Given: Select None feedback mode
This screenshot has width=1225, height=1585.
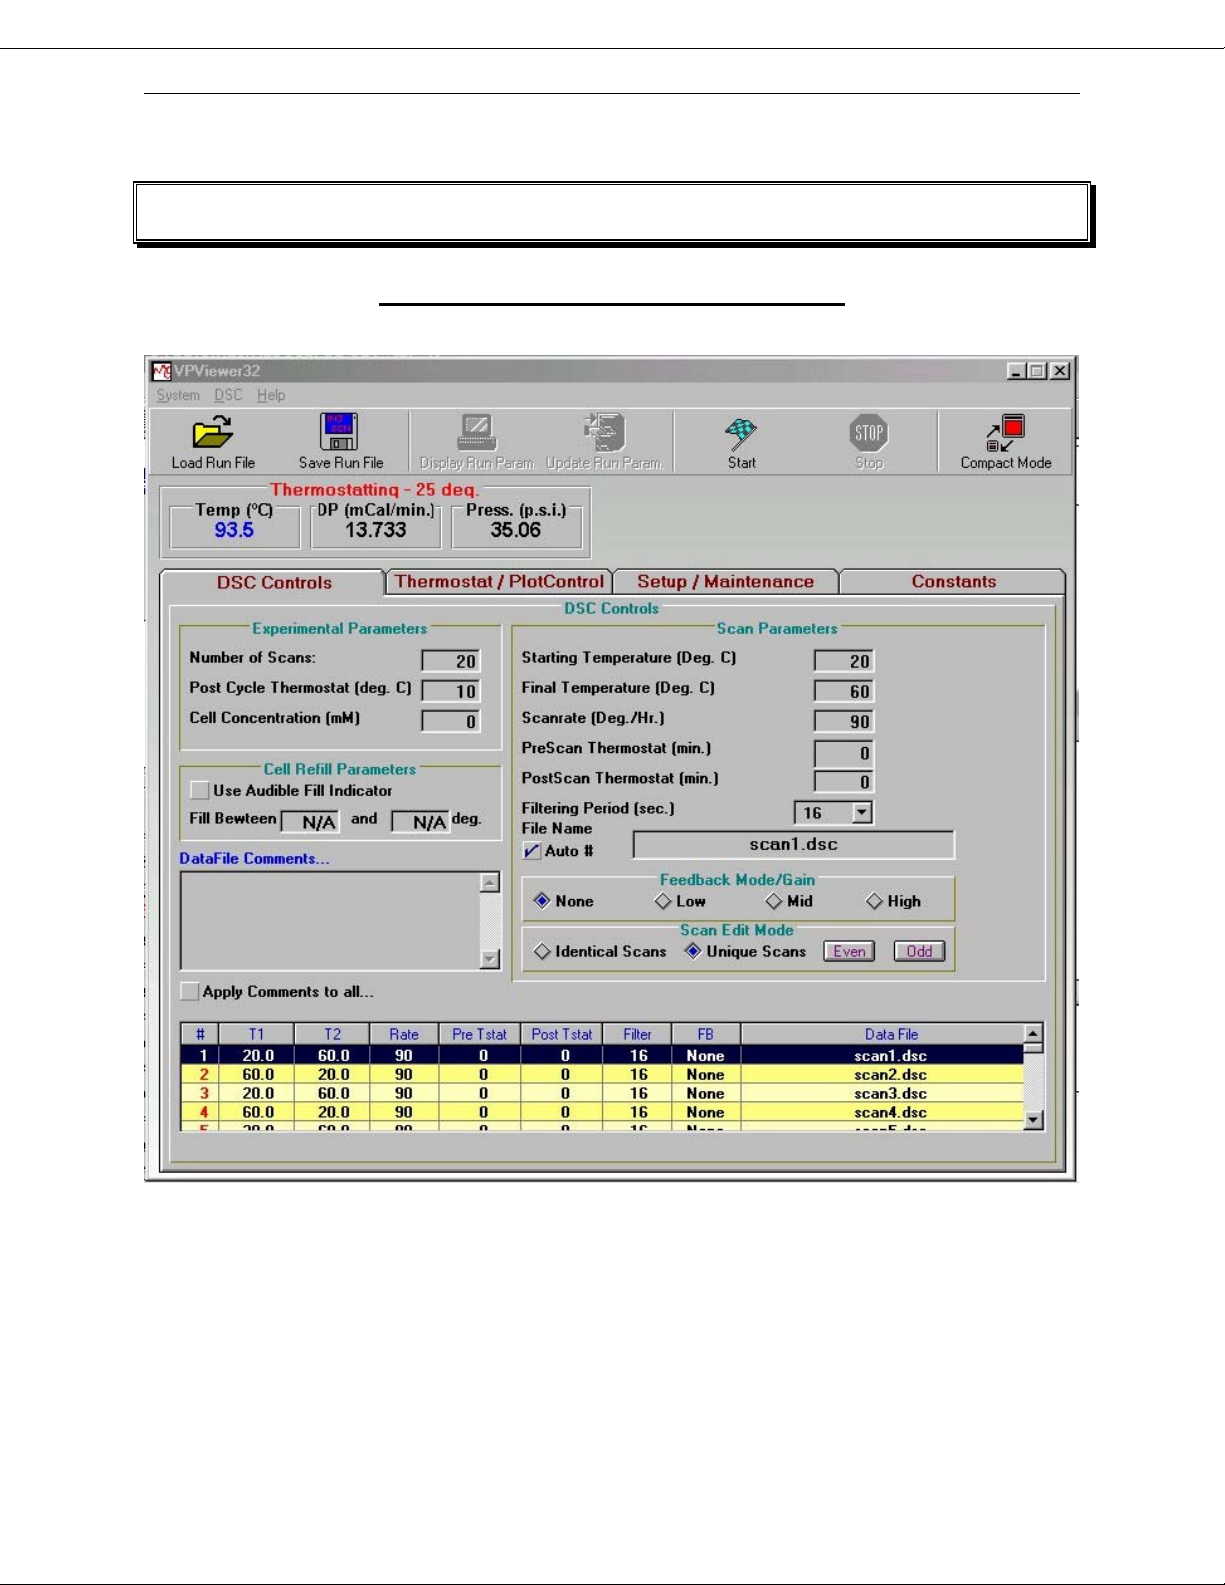Looking at the screenshot, I should [x=542, y=901].
